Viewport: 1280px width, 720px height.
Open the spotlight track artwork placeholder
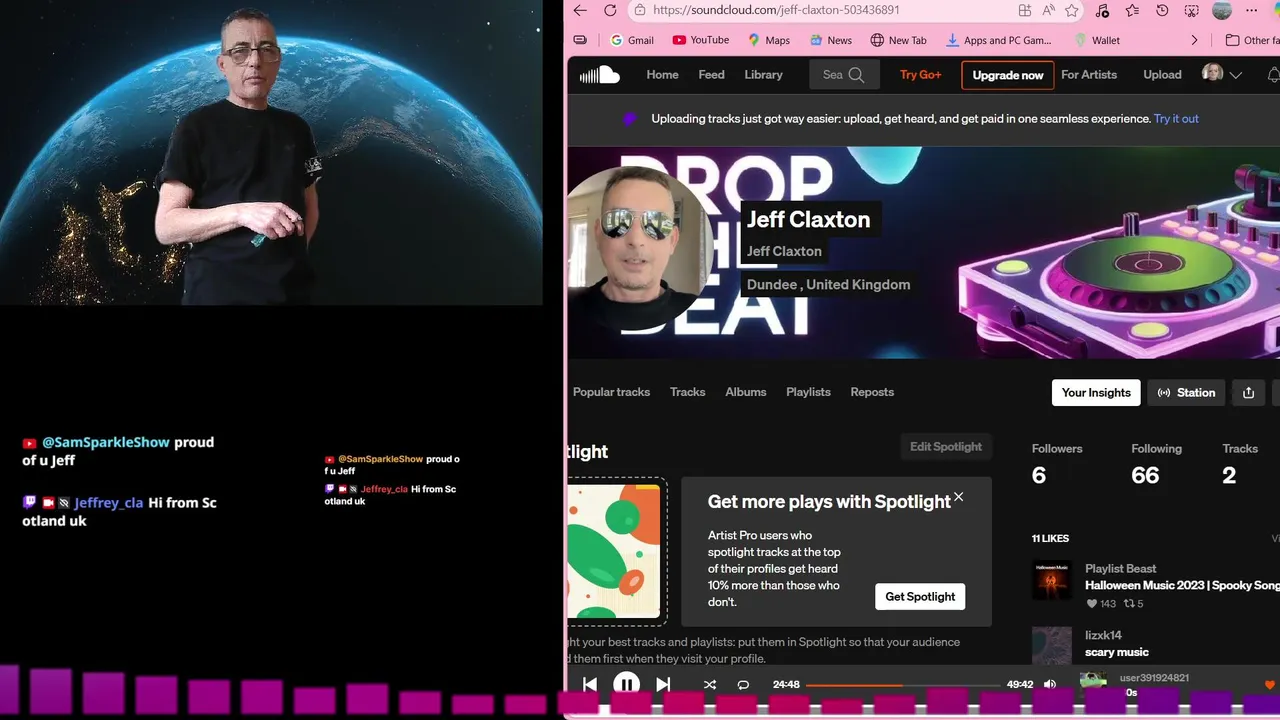(616, 551)
